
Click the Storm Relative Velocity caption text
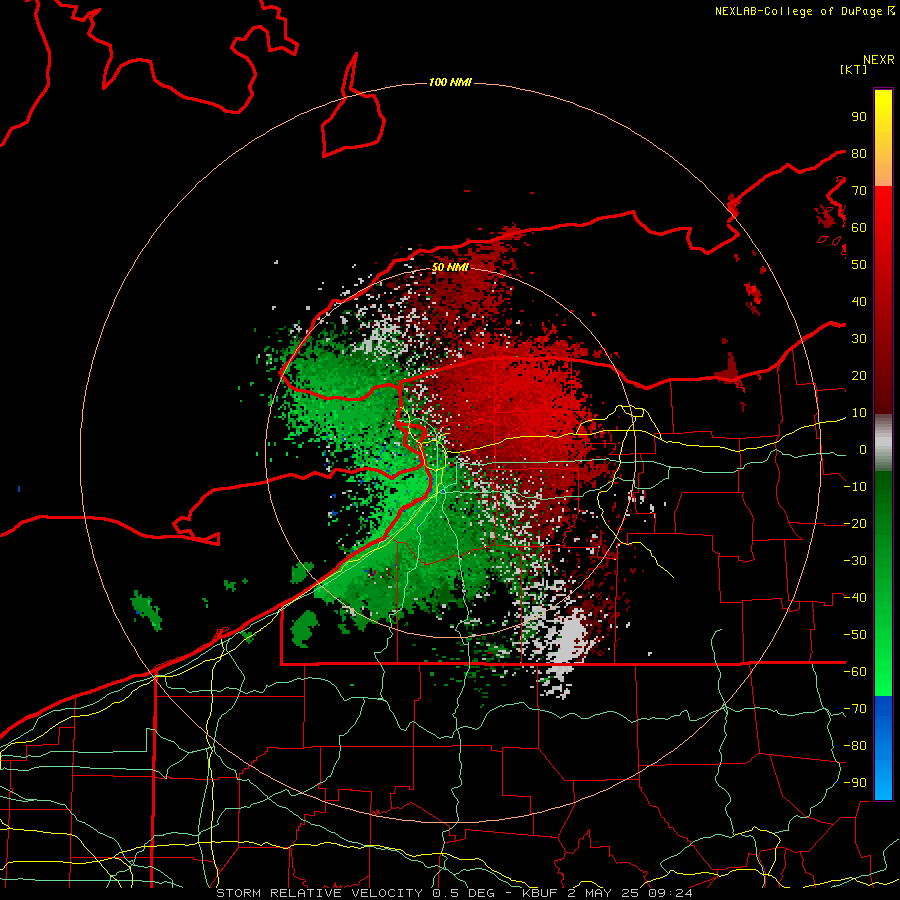(x=454, y=893)
